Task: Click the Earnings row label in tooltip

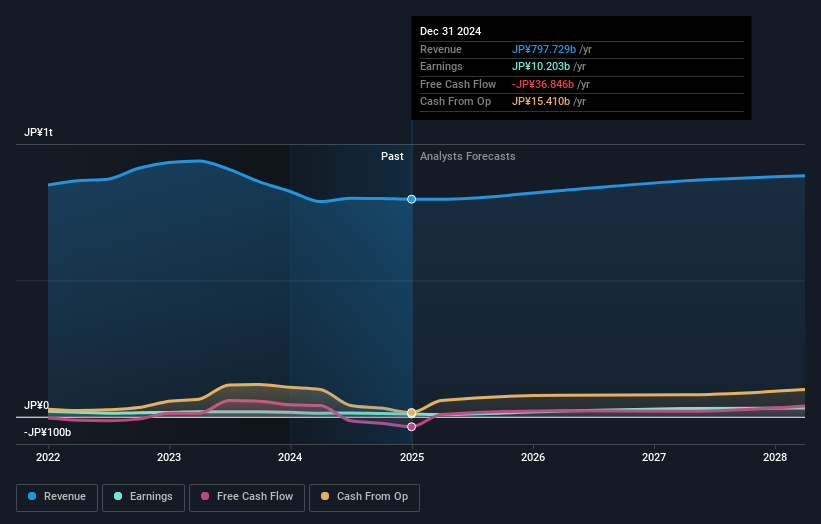Action: (x=441, y=66)
